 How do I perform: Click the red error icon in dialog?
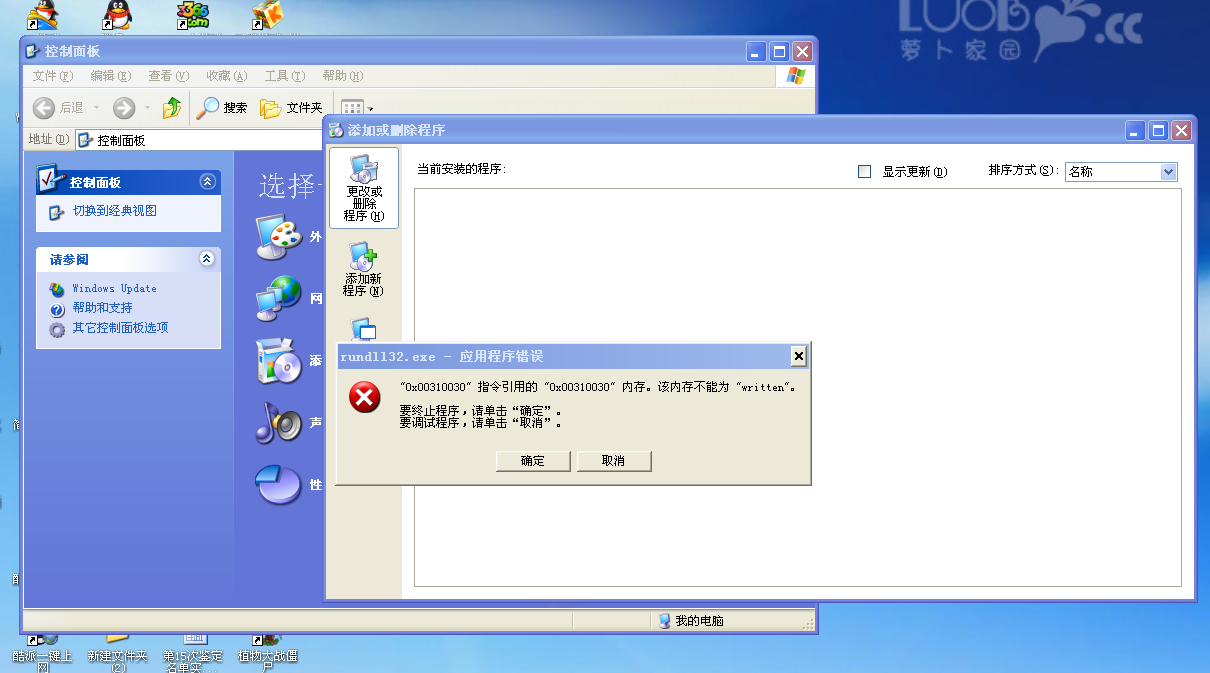[365, 397]
